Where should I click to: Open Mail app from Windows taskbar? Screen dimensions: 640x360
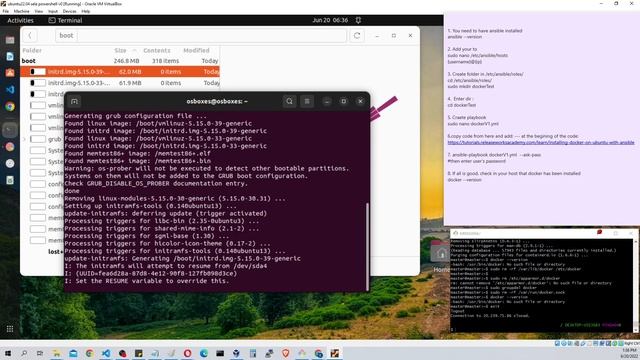(73, 353)
